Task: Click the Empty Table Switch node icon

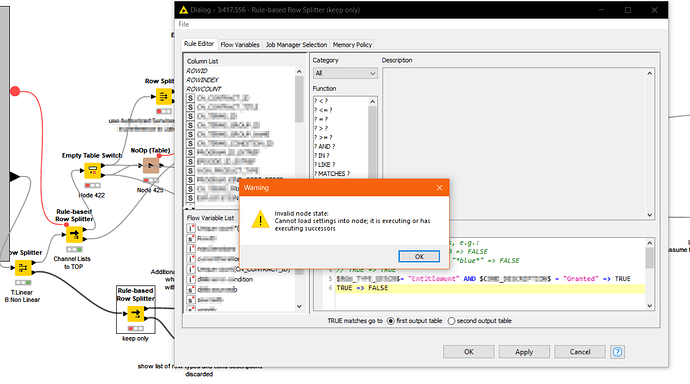Action: [x=92, y=170]
